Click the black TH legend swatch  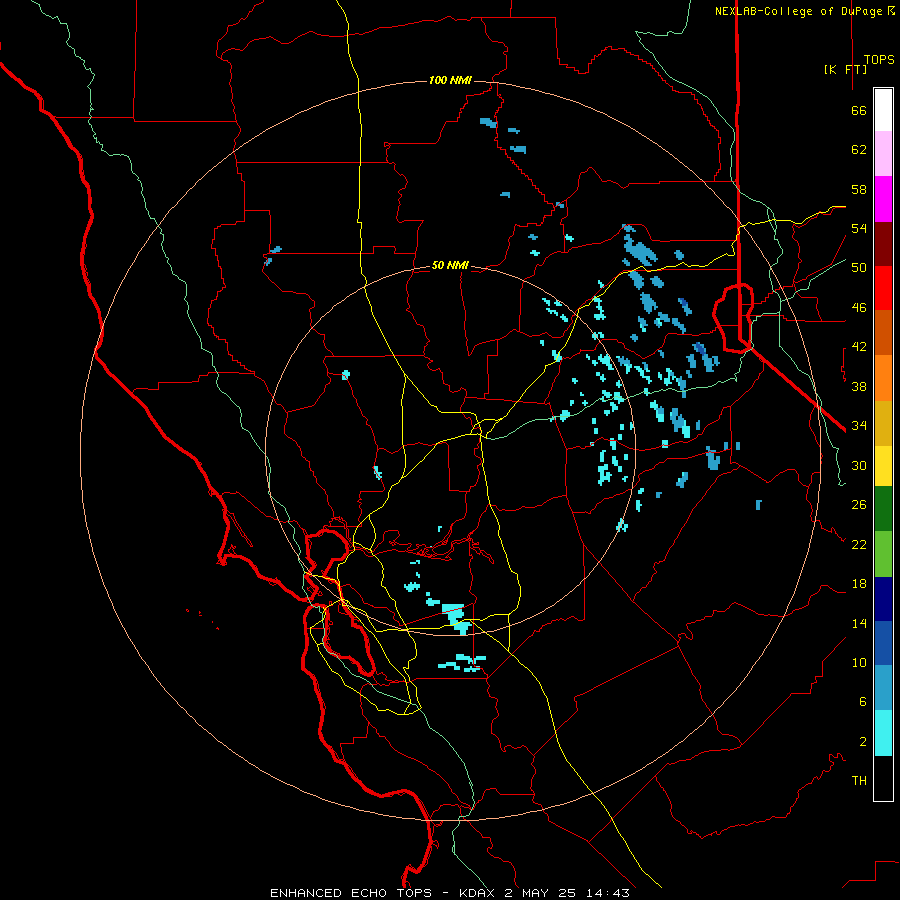point(883,778)
